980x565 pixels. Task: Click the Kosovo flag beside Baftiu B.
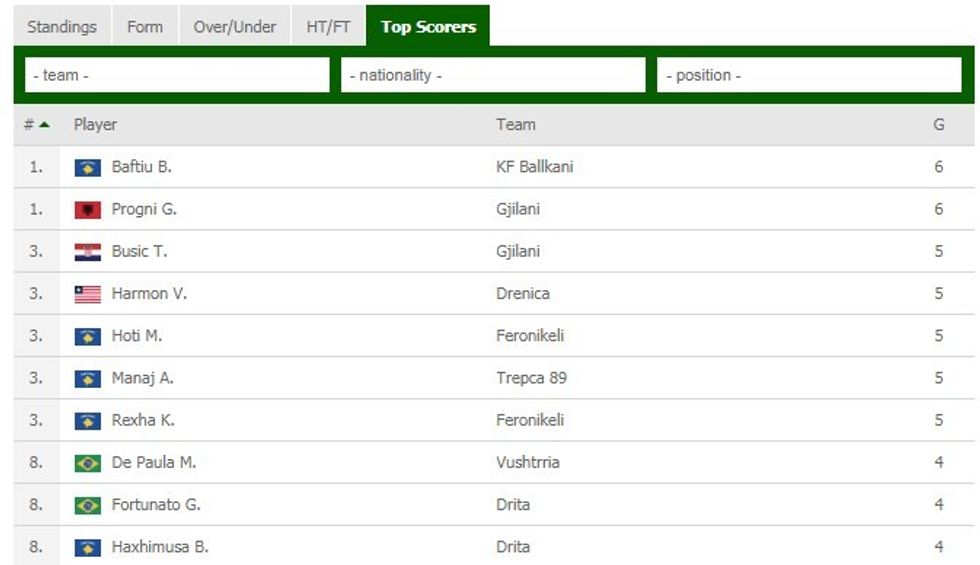88,168
